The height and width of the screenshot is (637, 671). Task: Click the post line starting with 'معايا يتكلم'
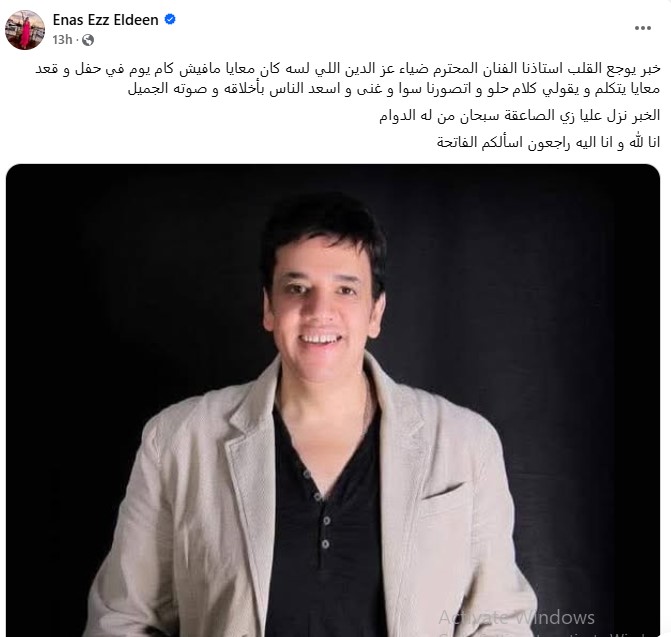click(394, 89)
